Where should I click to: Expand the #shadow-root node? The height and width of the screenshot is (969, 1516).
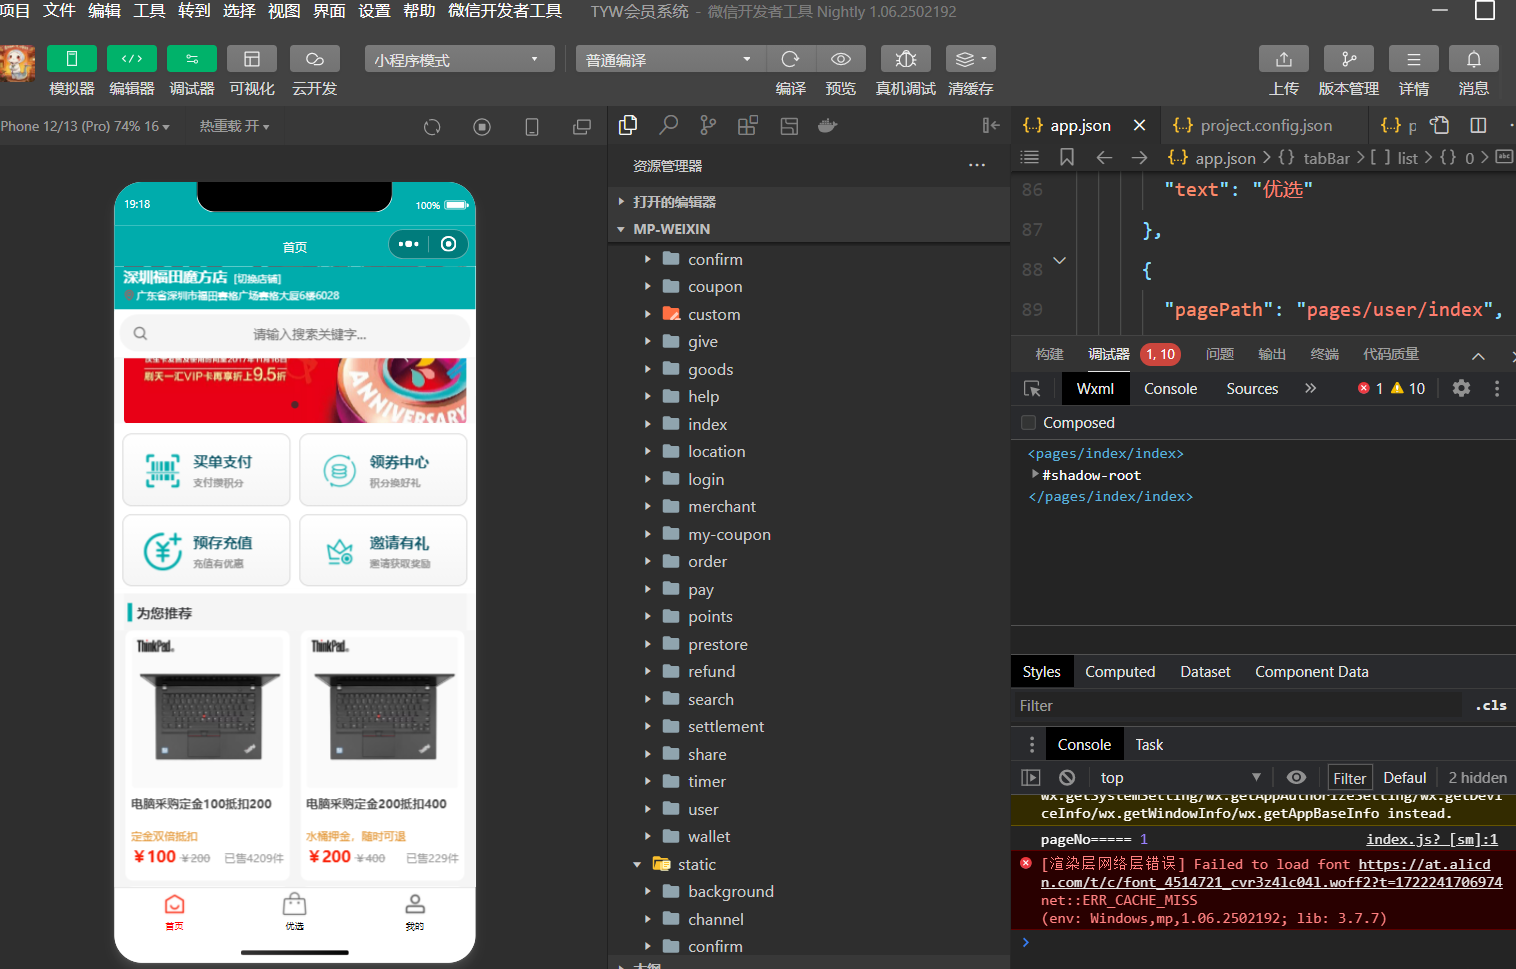coord(1035,475)
